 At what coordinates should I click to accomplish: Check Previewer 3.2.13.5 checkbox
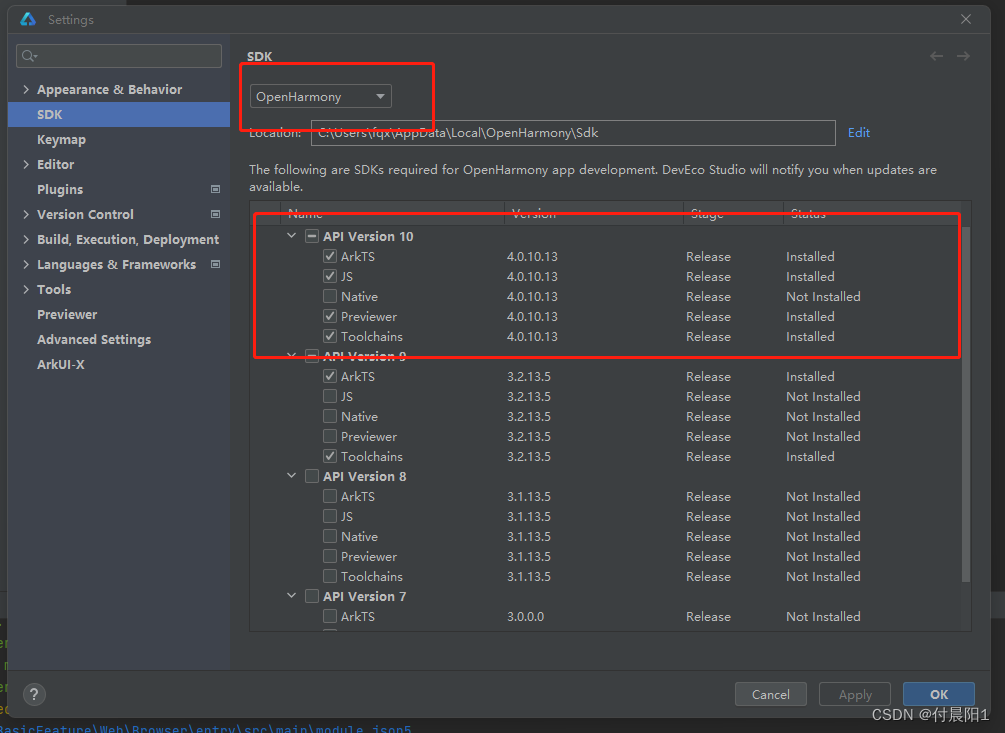[x=329, y=436]
